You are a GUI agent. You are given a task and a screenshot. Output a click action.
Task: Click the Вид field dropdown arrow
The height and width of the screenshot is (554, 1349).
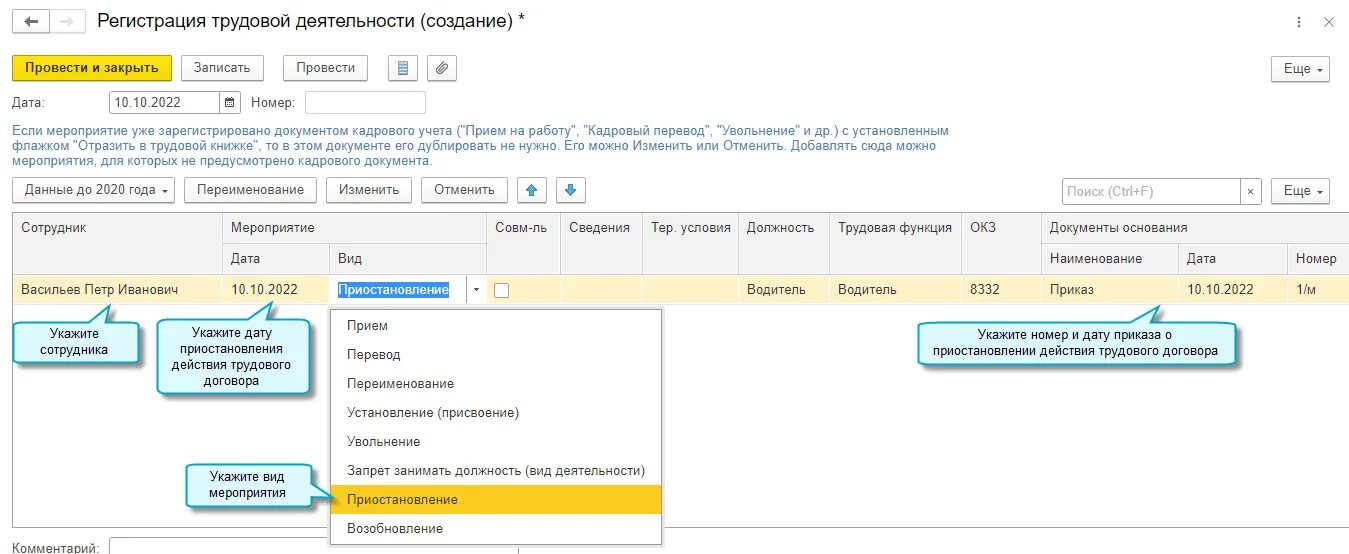point(476,290)
